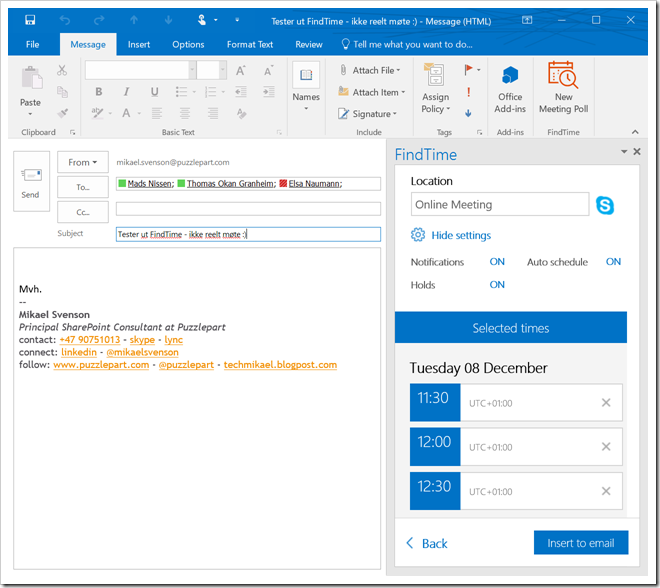Image resolution: width=660 pixels, height=588 pixels.
Task: Click the Copy icon in Clipboard group
Action: pyautogui.click(x=62, y=91)
